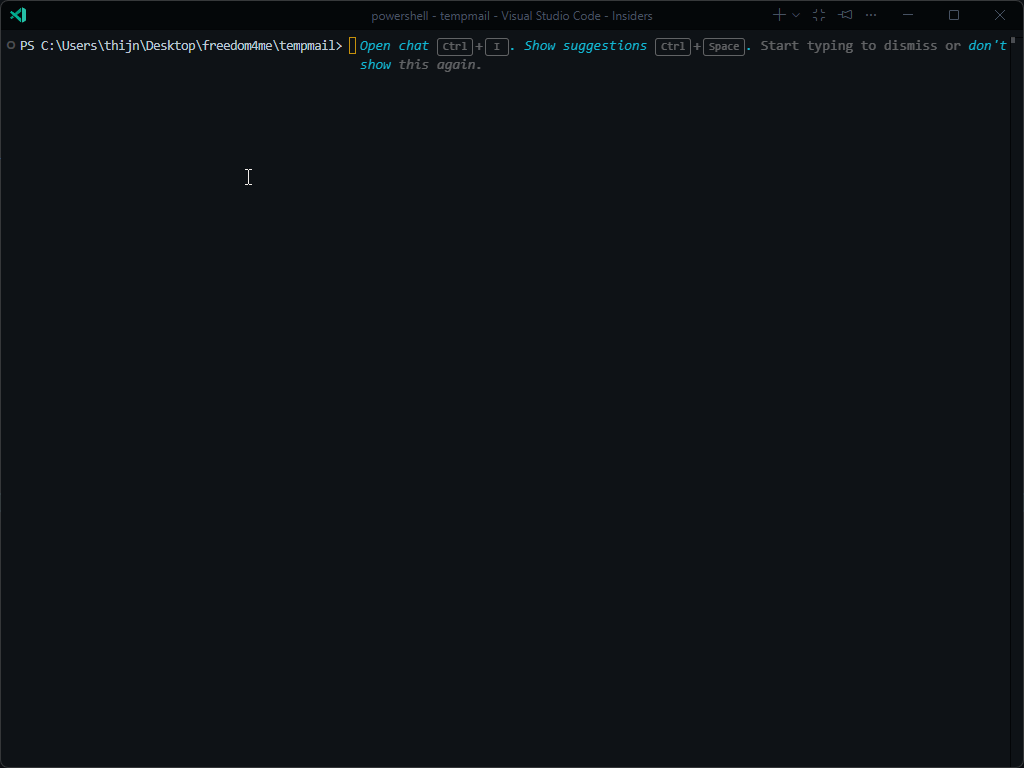The width and height of the screenshot is (1024, 768).
Task: Click the inward-arrows shrink view icon
Action: tap(819, 15)
